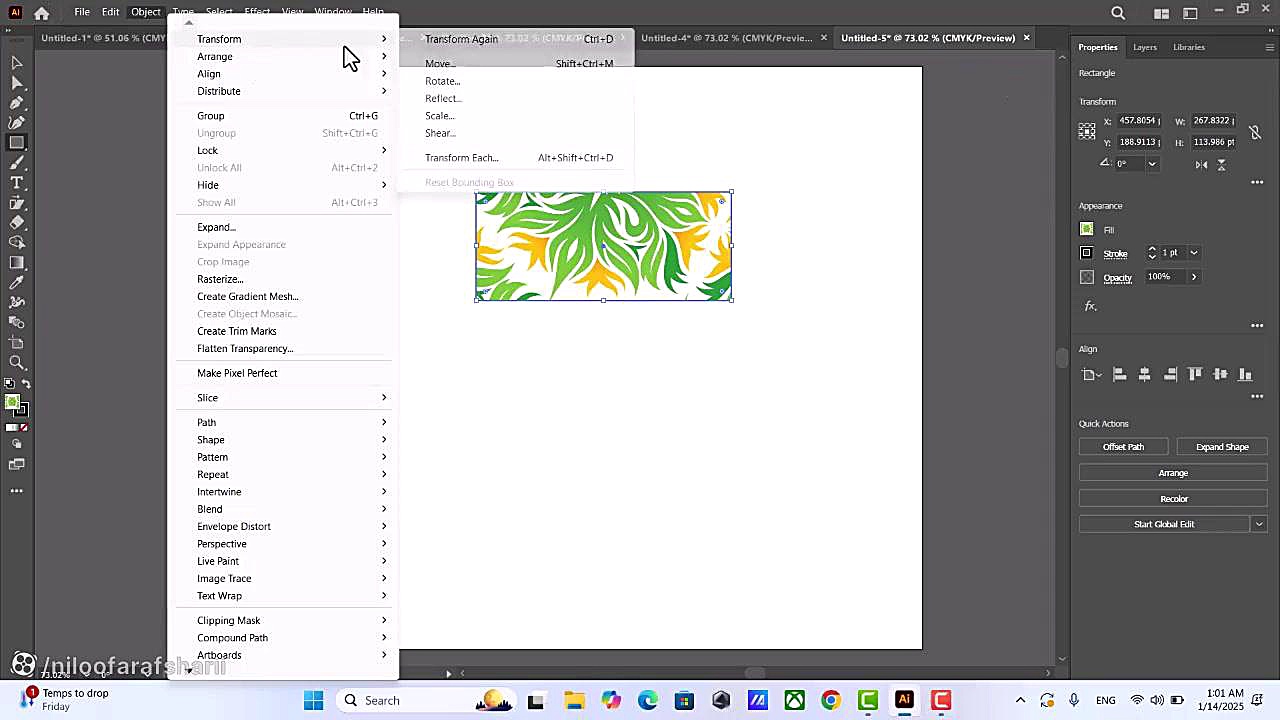Screen dimensions: 1280x720
Task: Expand the opacity slider arrow
Action: pos(1193,277)
